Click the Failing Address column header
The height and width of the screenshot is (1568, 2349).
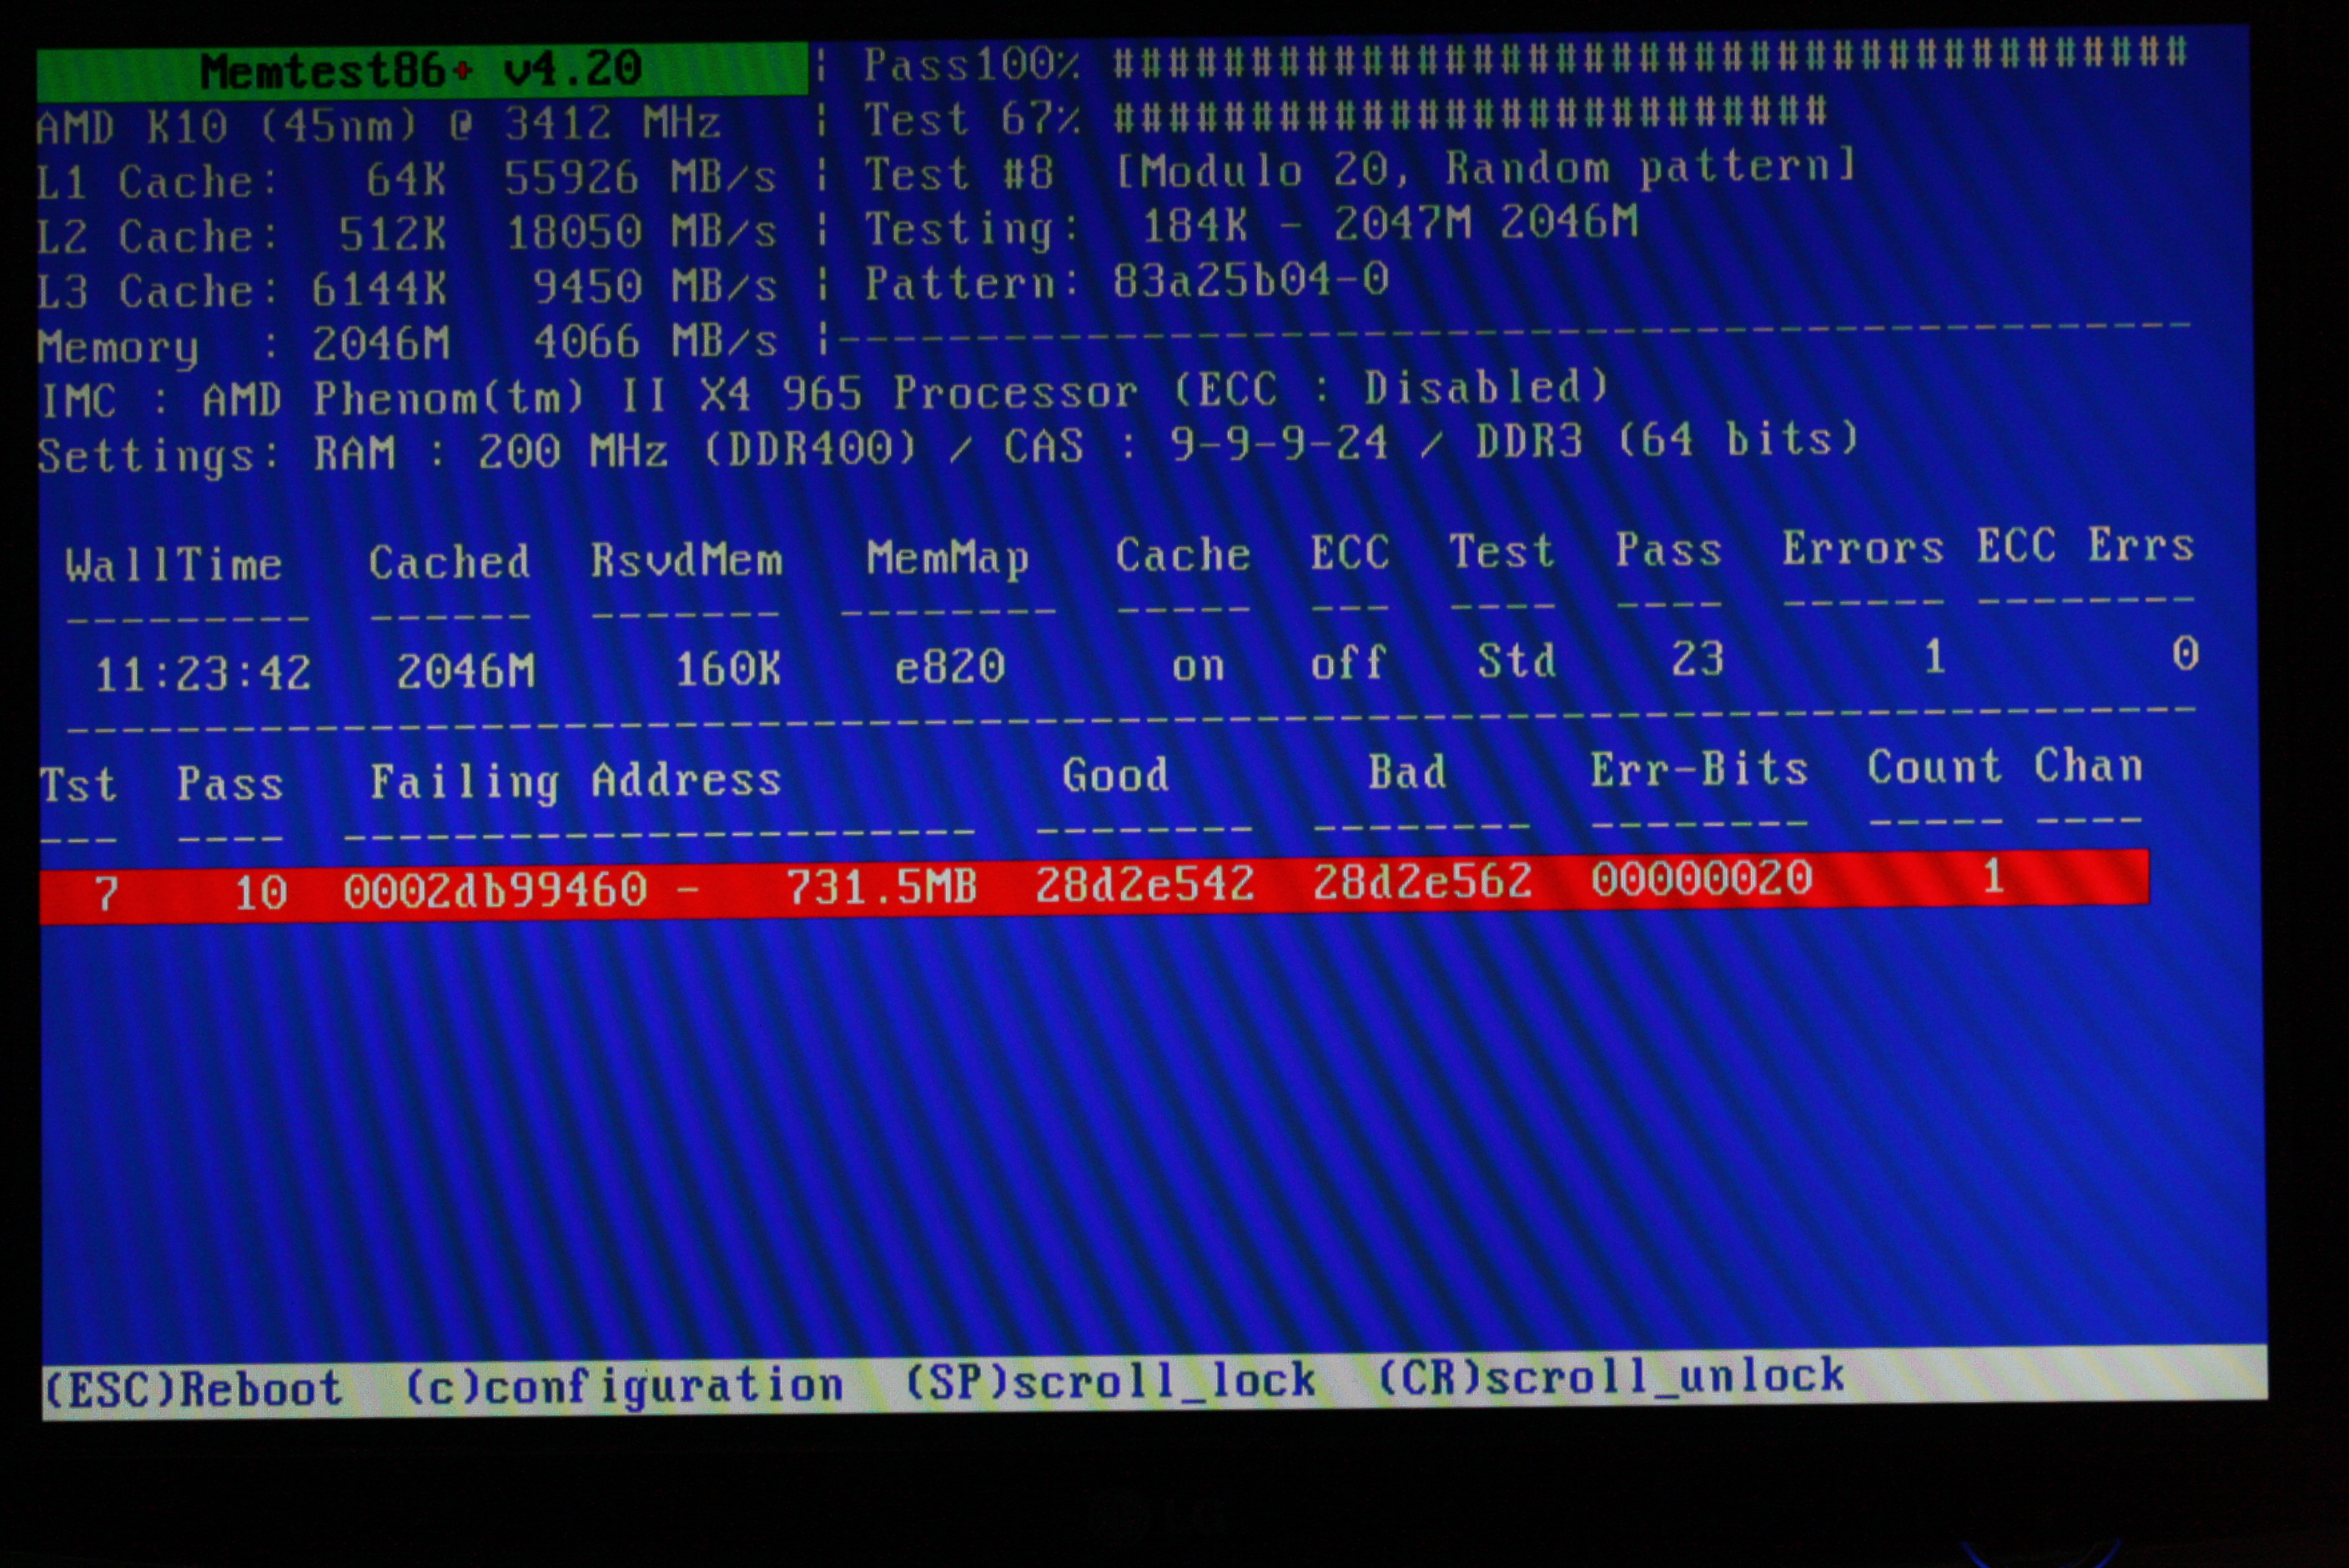(576, 781)
